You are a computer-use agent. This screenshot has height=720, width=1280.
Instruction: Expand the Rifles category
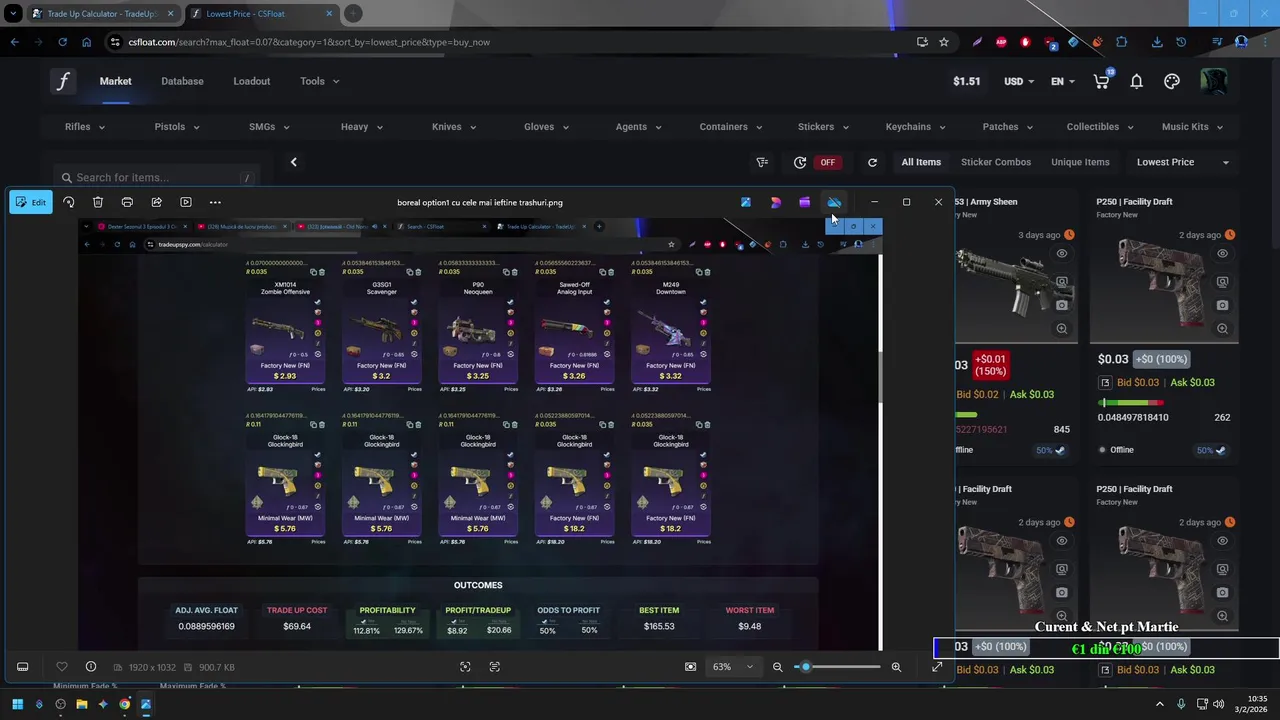point(84,127)
